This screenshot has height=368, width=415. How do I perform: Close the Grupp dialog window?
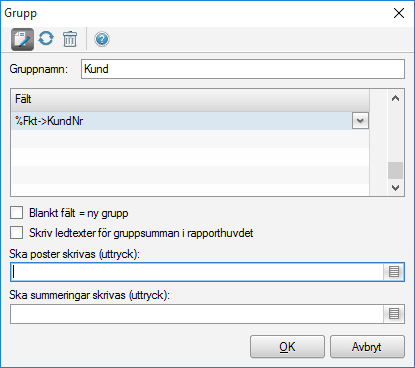(x=399, y=13)
